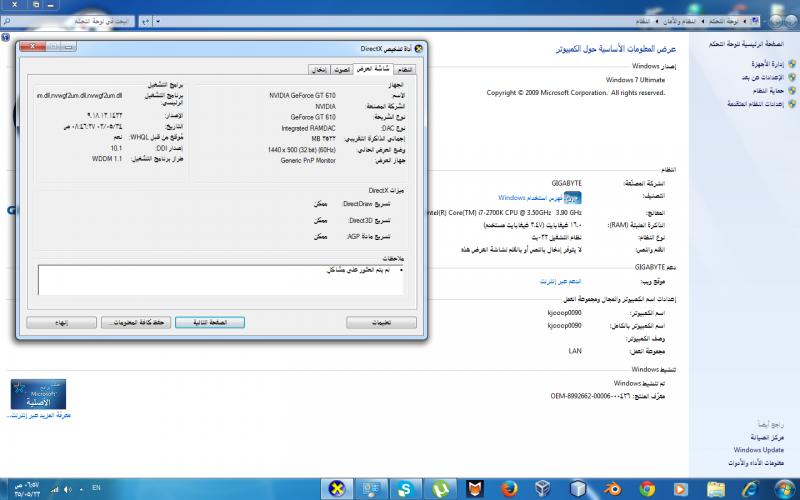This screenshot has width=800, height=500.
Task: Open Performance Information and Tools link
Action: [756, 463]
